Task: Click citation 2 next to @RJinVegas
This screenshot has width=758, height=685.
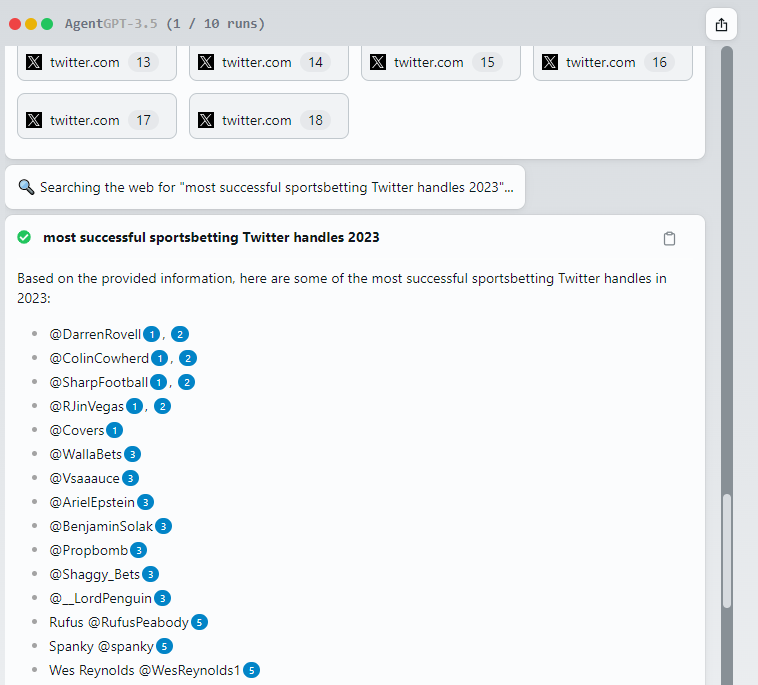Action: [x=162, y=406]
